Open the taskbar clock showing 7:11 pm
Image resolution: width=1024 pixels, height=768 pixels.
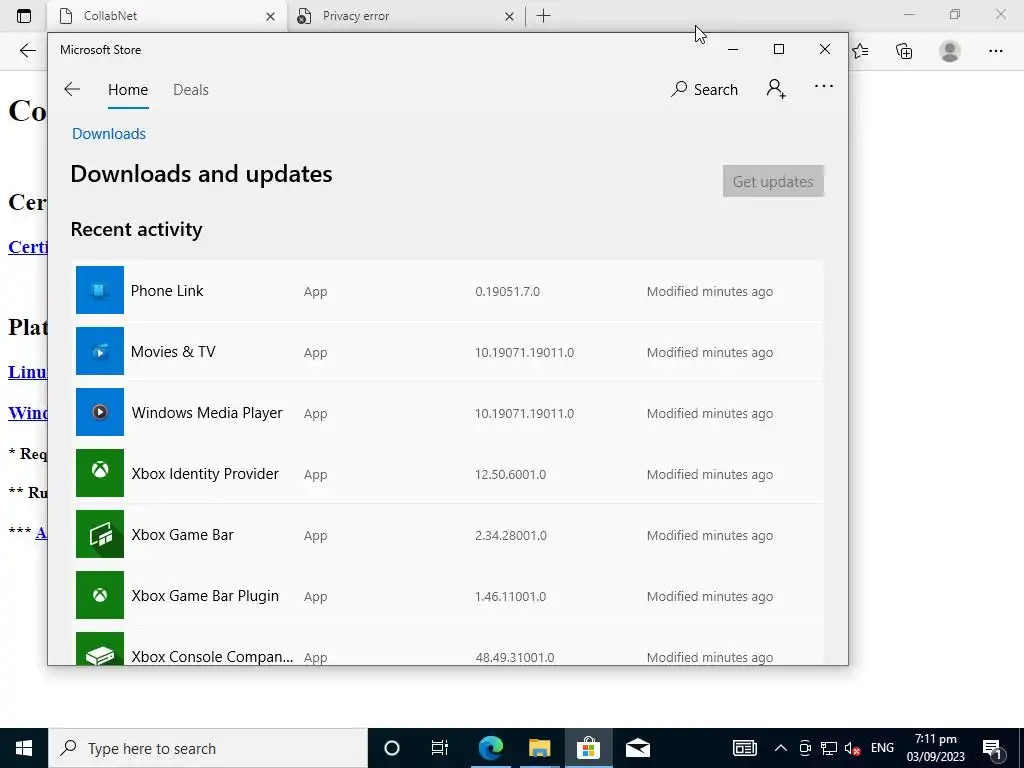pyautogui.click(x=935, y=748)
